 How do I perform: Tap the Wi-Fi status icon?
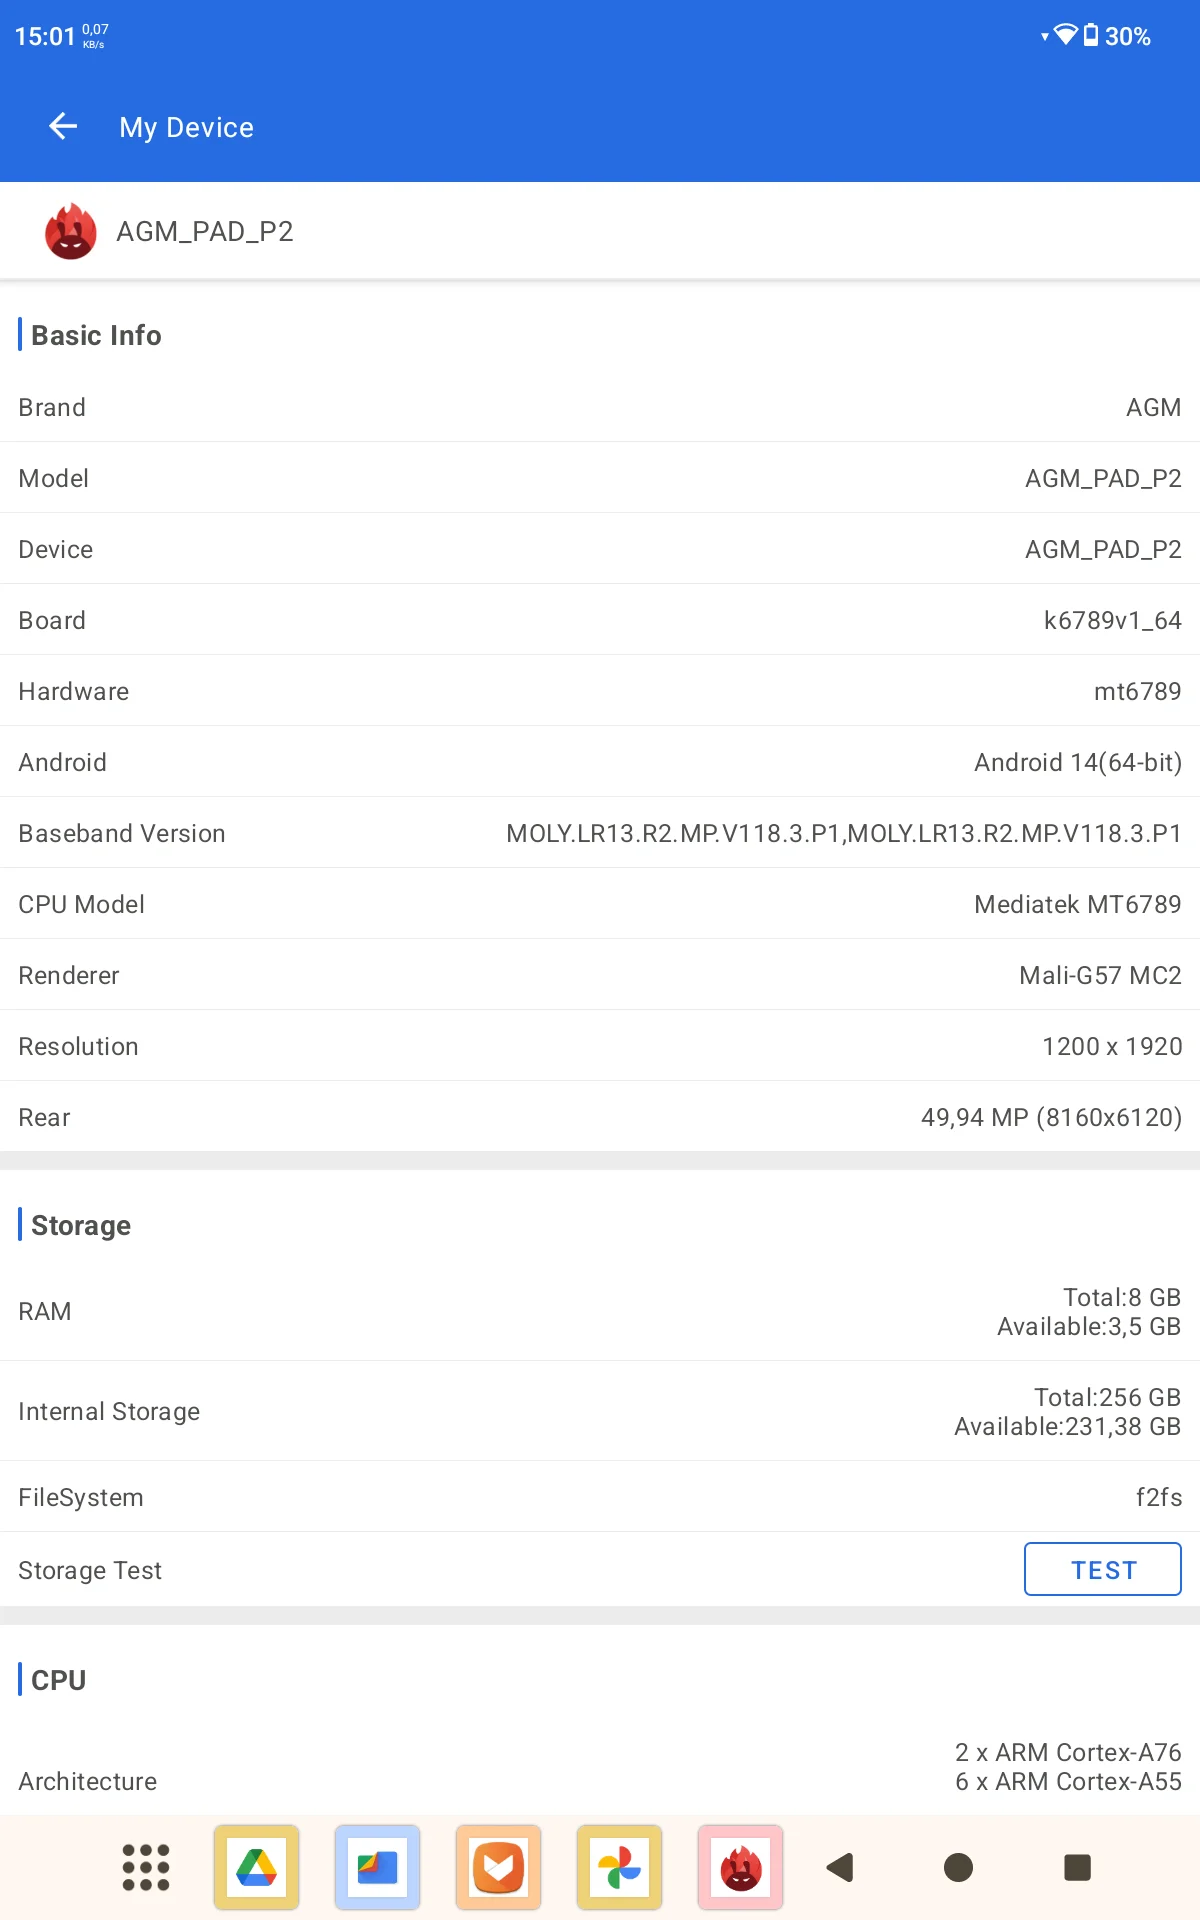pyautogui.click(x=1066, y=36)
